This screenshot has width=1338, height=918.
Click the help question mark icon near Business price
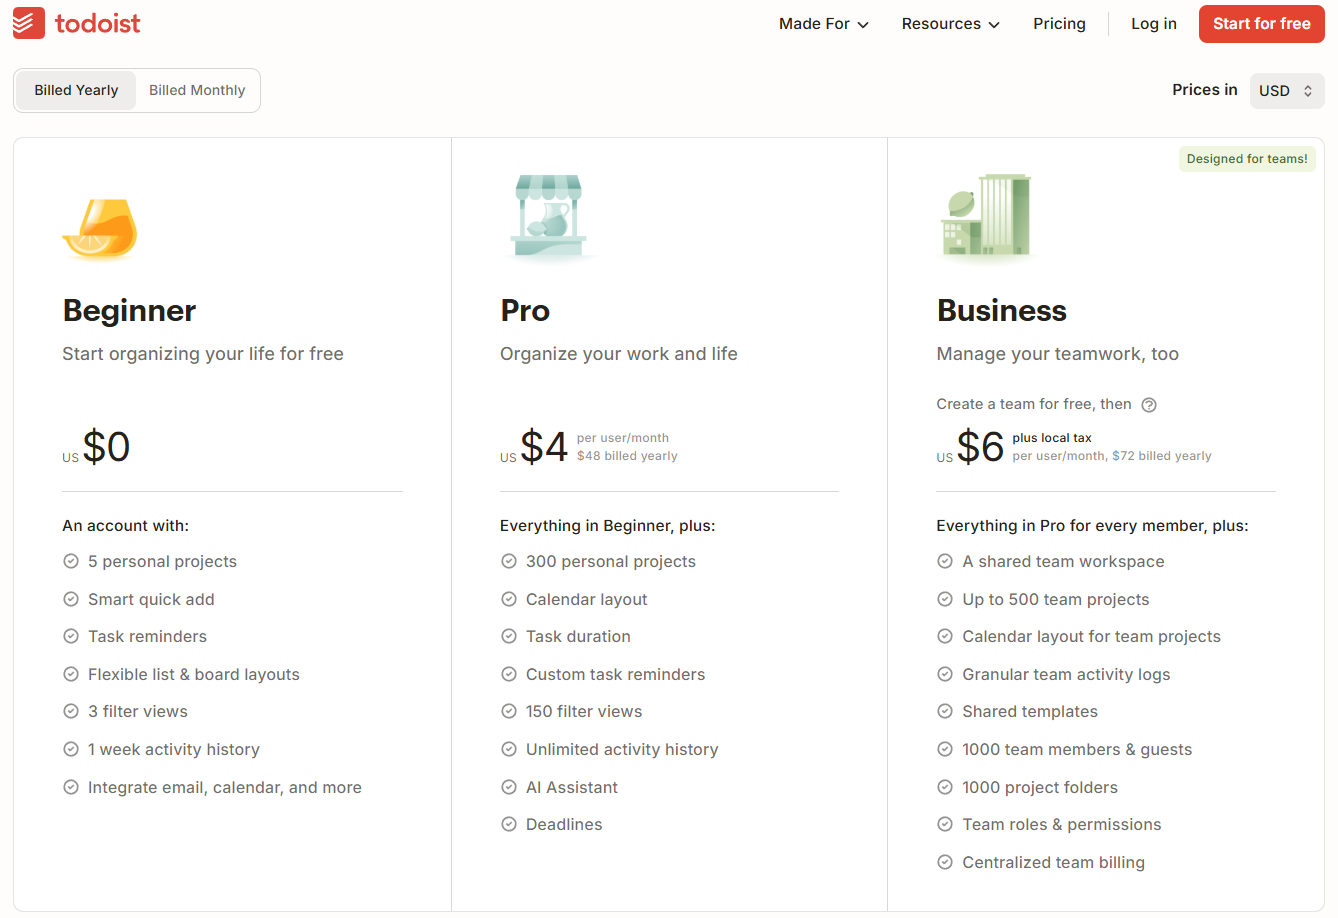coord(1149,405)
